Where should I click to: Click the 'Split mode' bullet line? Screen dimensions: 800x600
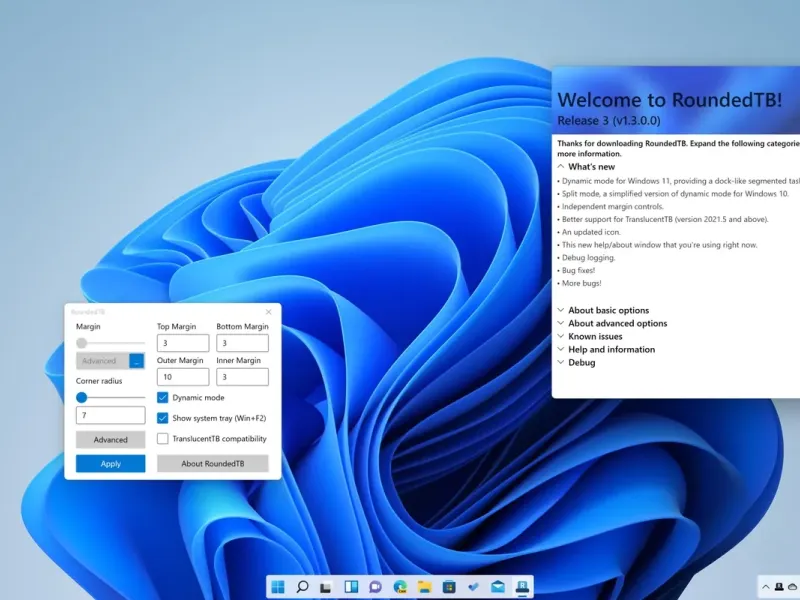tap(675, 194)
